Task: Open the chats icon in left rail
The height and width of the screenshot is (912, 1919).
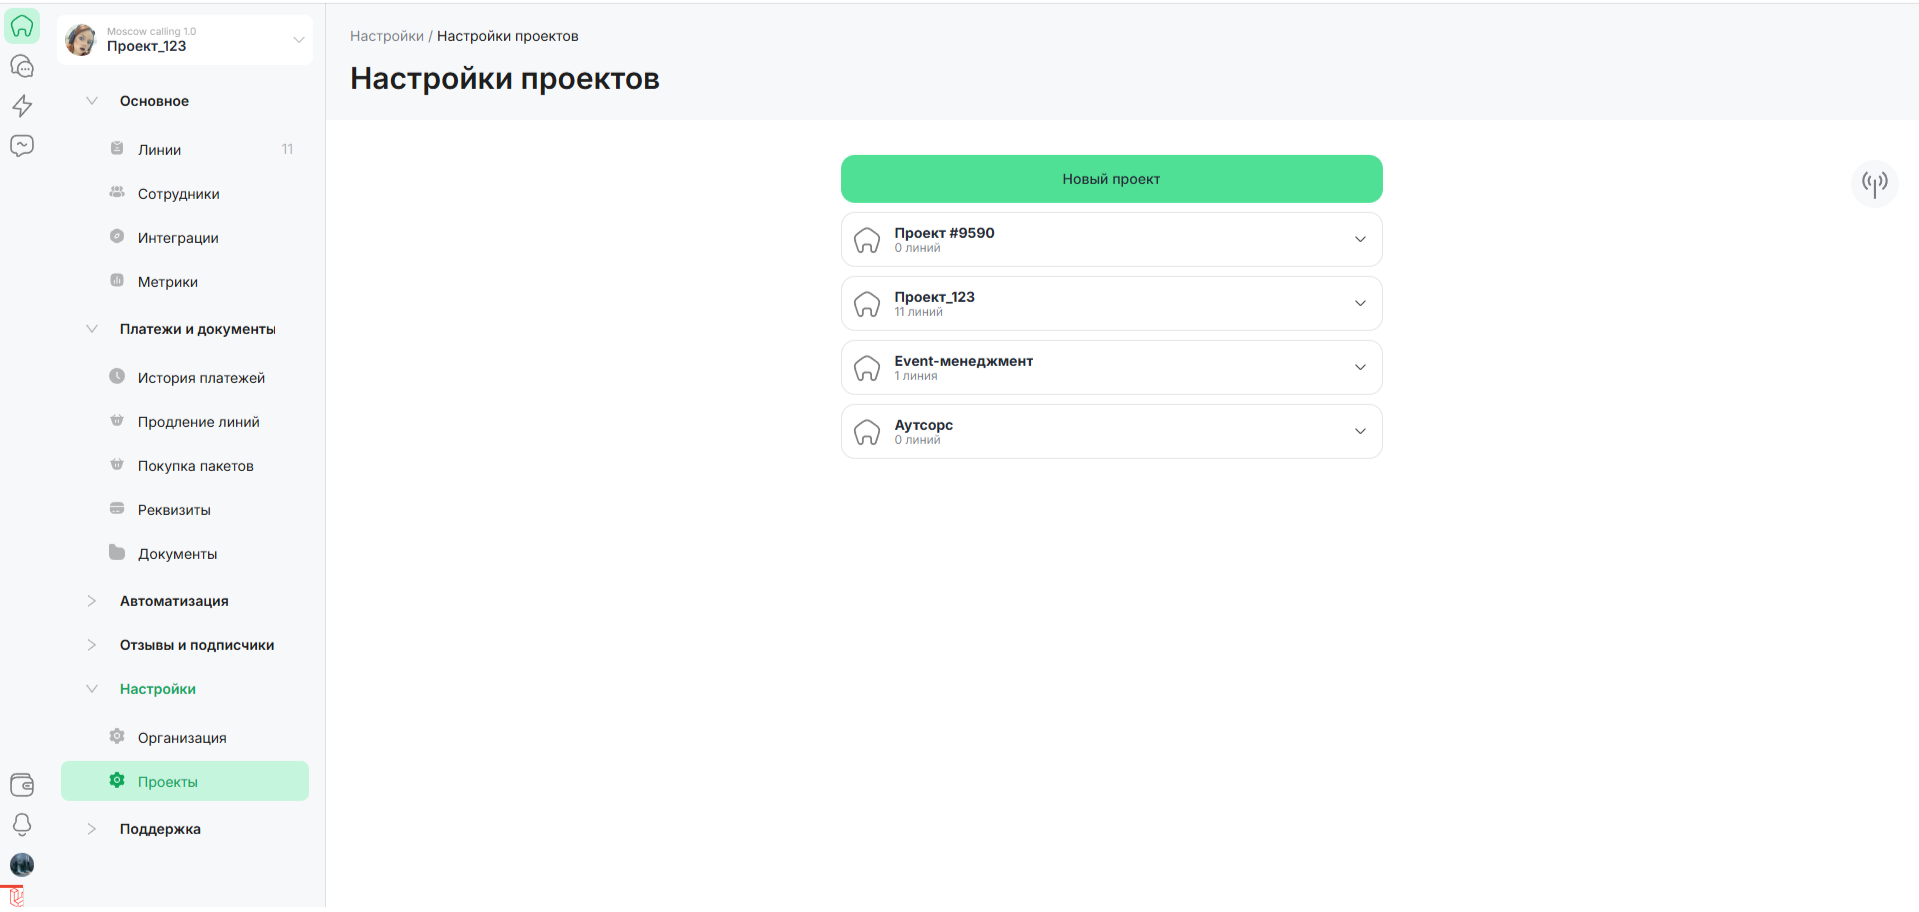Action: point(22,66)
